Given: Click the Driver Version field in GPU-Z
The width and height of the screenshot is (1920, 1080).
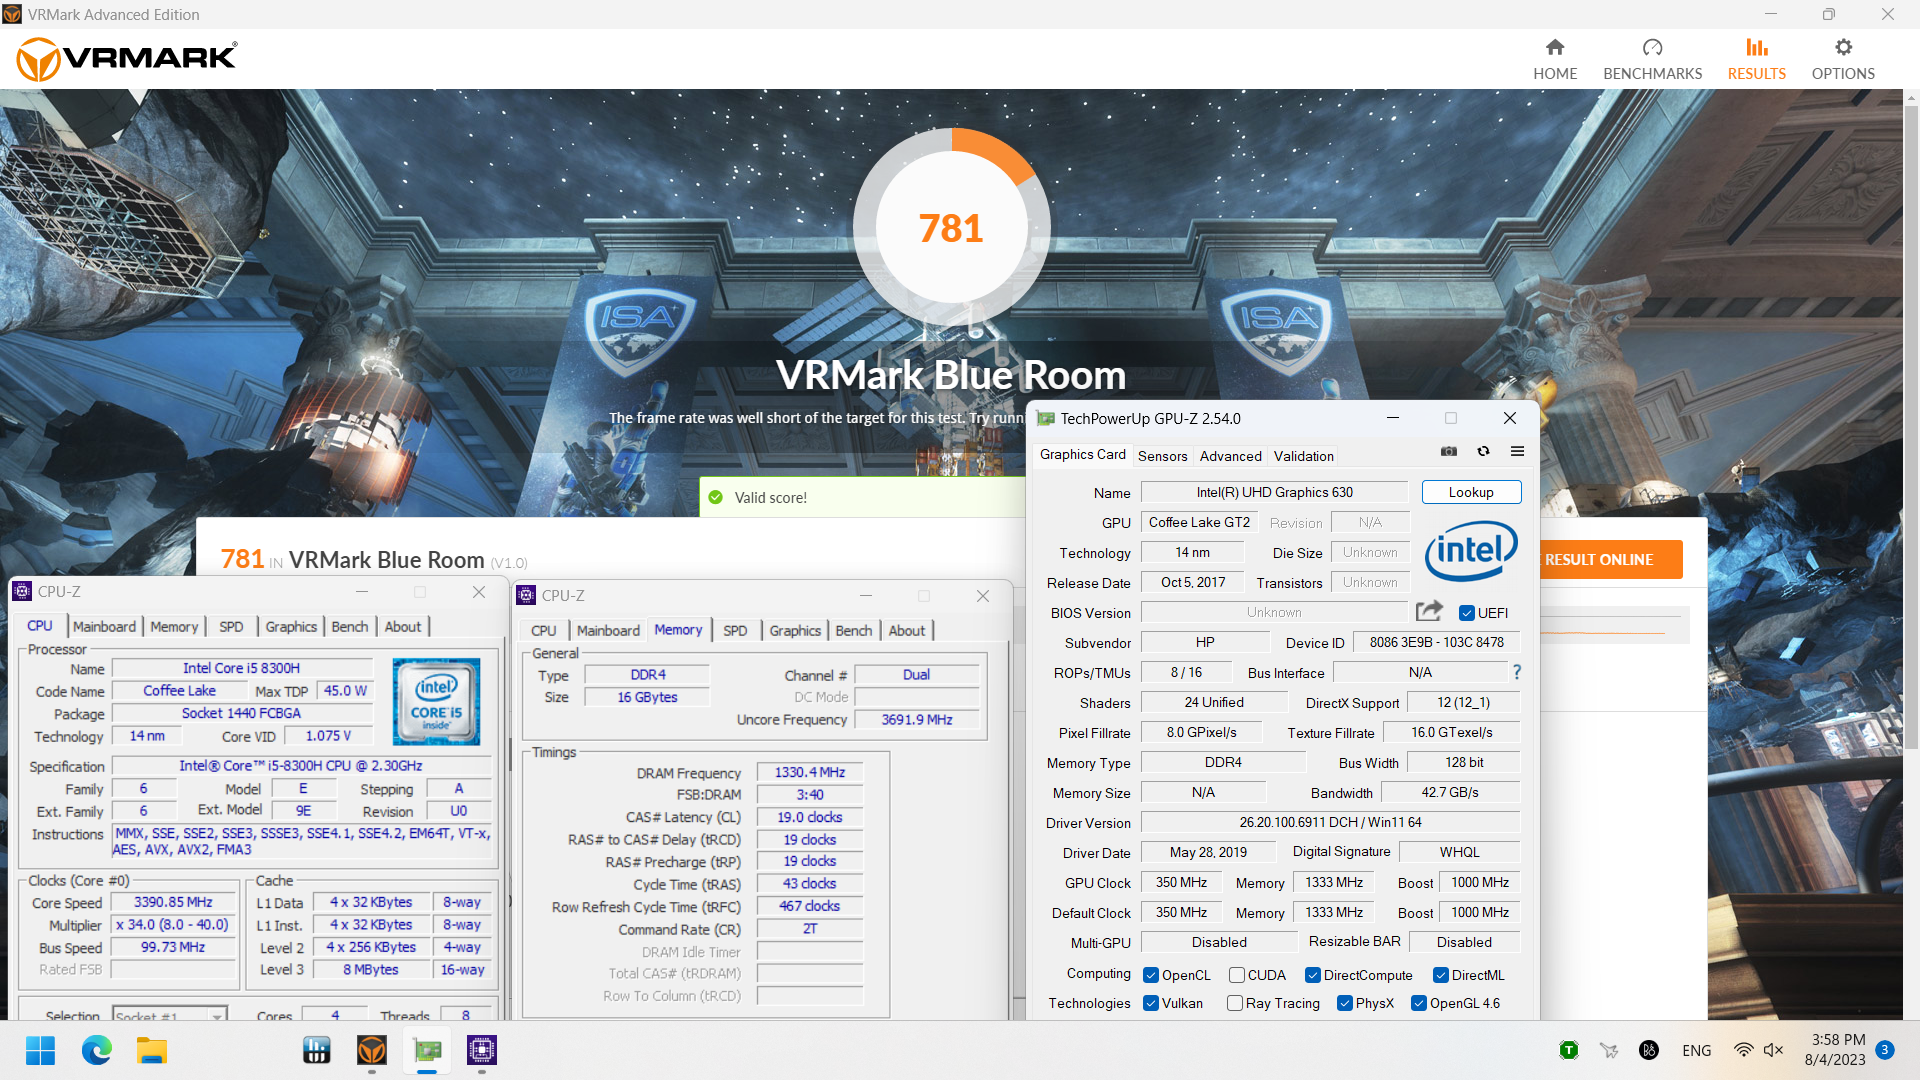Looking at the screenshot, I should point(1330,822).
